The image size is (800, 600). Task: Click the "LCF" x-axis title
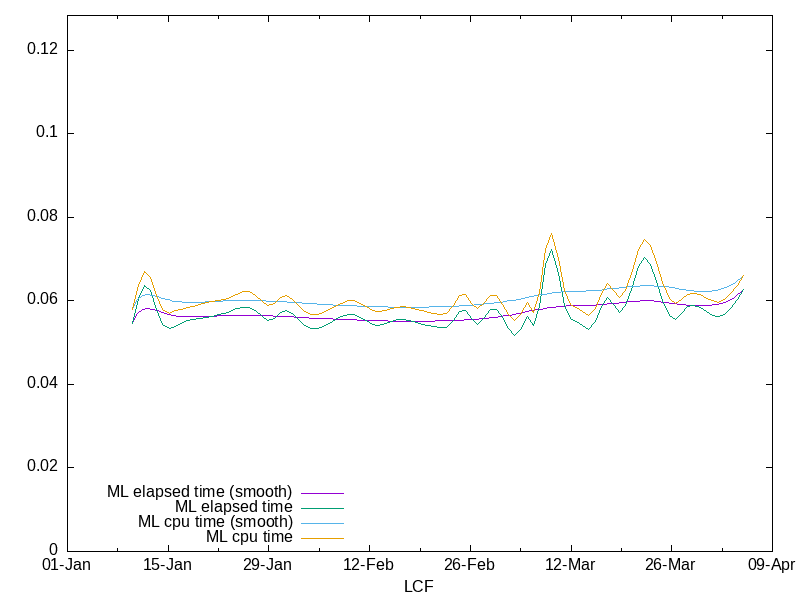tap(418, 586)
